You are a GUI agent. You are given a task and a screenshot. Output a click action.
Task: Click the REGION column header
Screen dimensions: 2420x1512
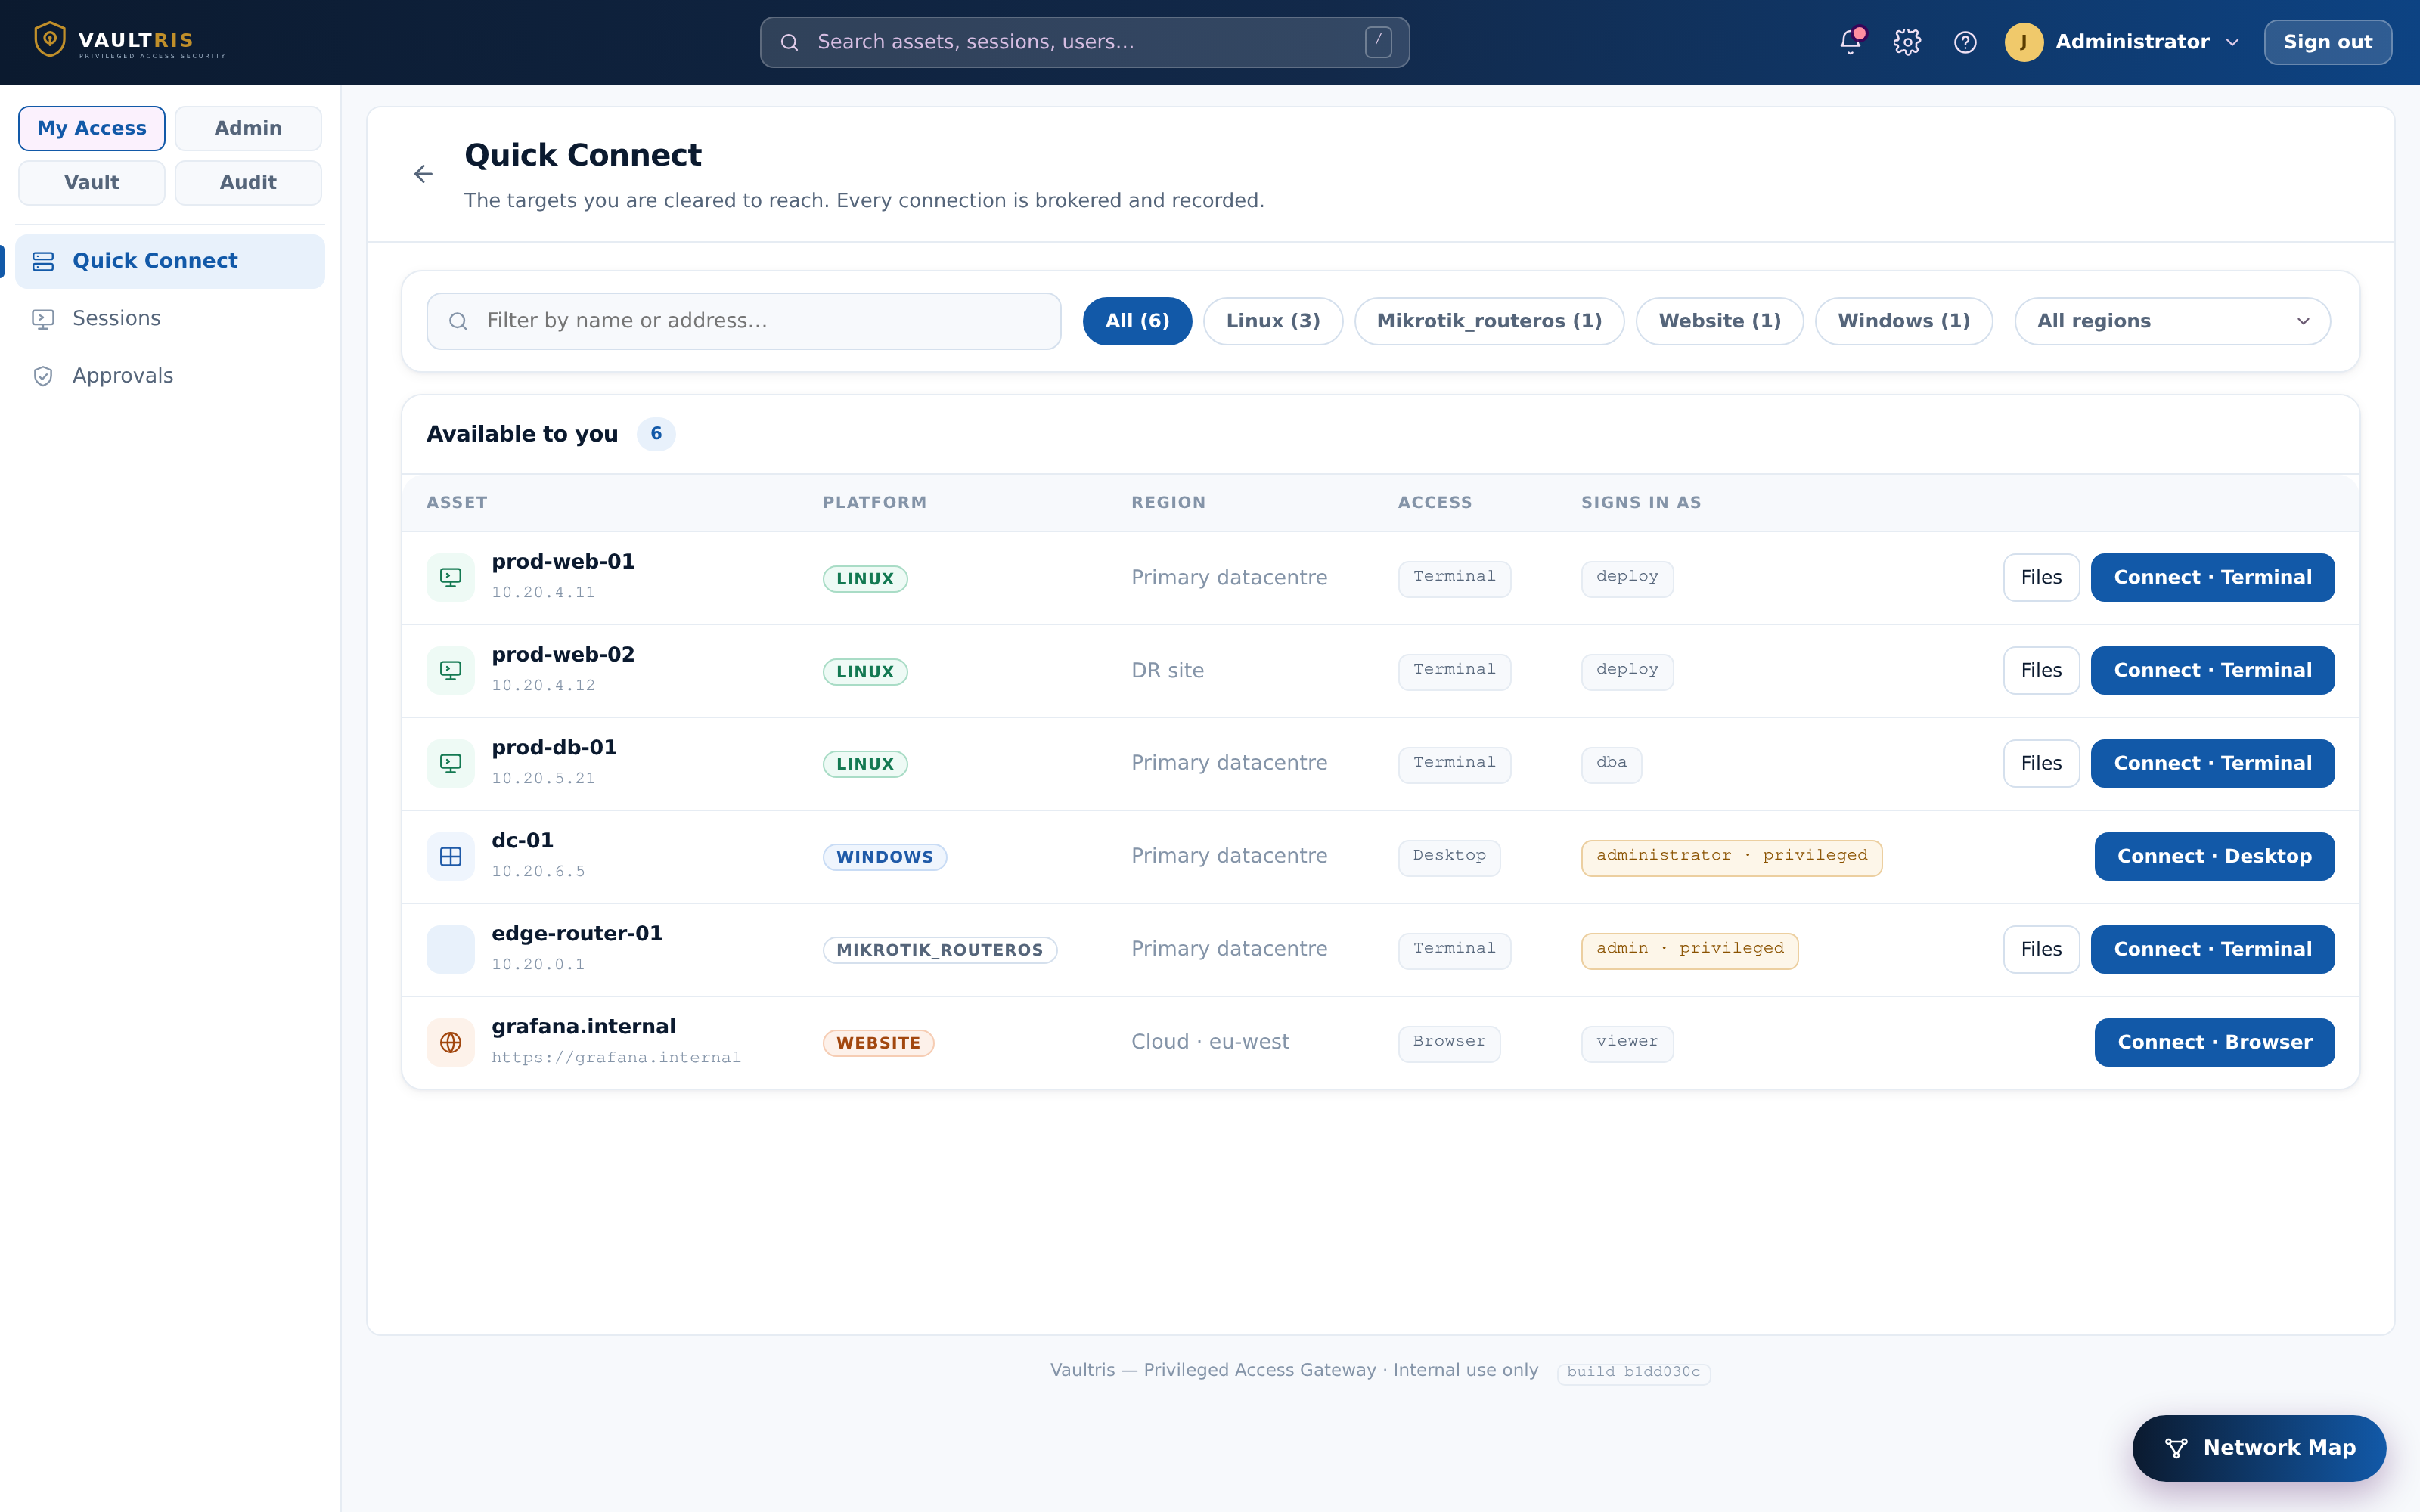(1168, 503)
